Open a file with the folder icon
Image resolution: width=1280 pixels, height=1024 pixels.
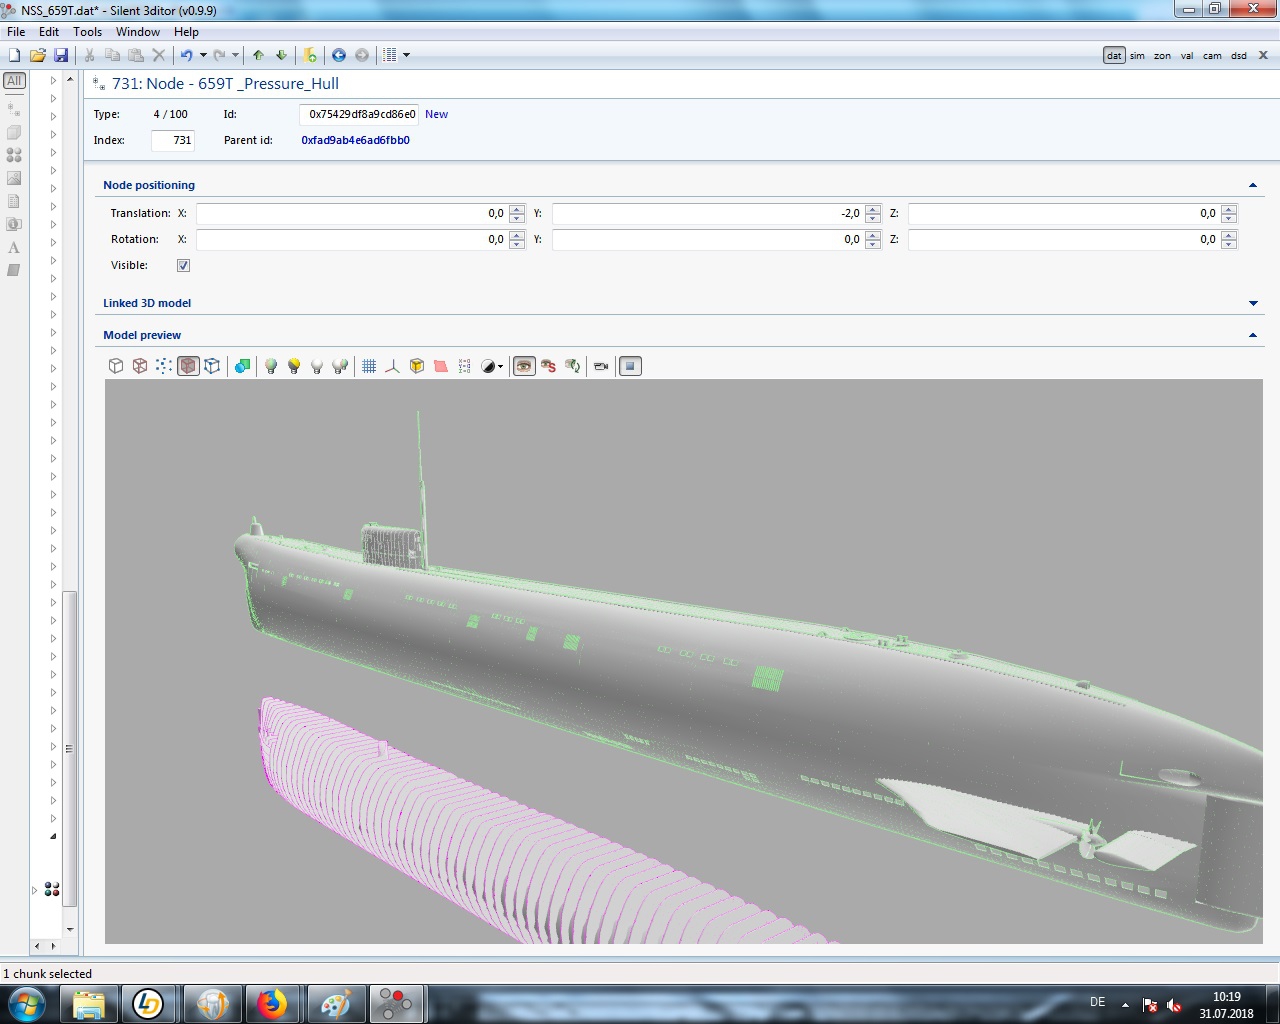tap(38, 55)
